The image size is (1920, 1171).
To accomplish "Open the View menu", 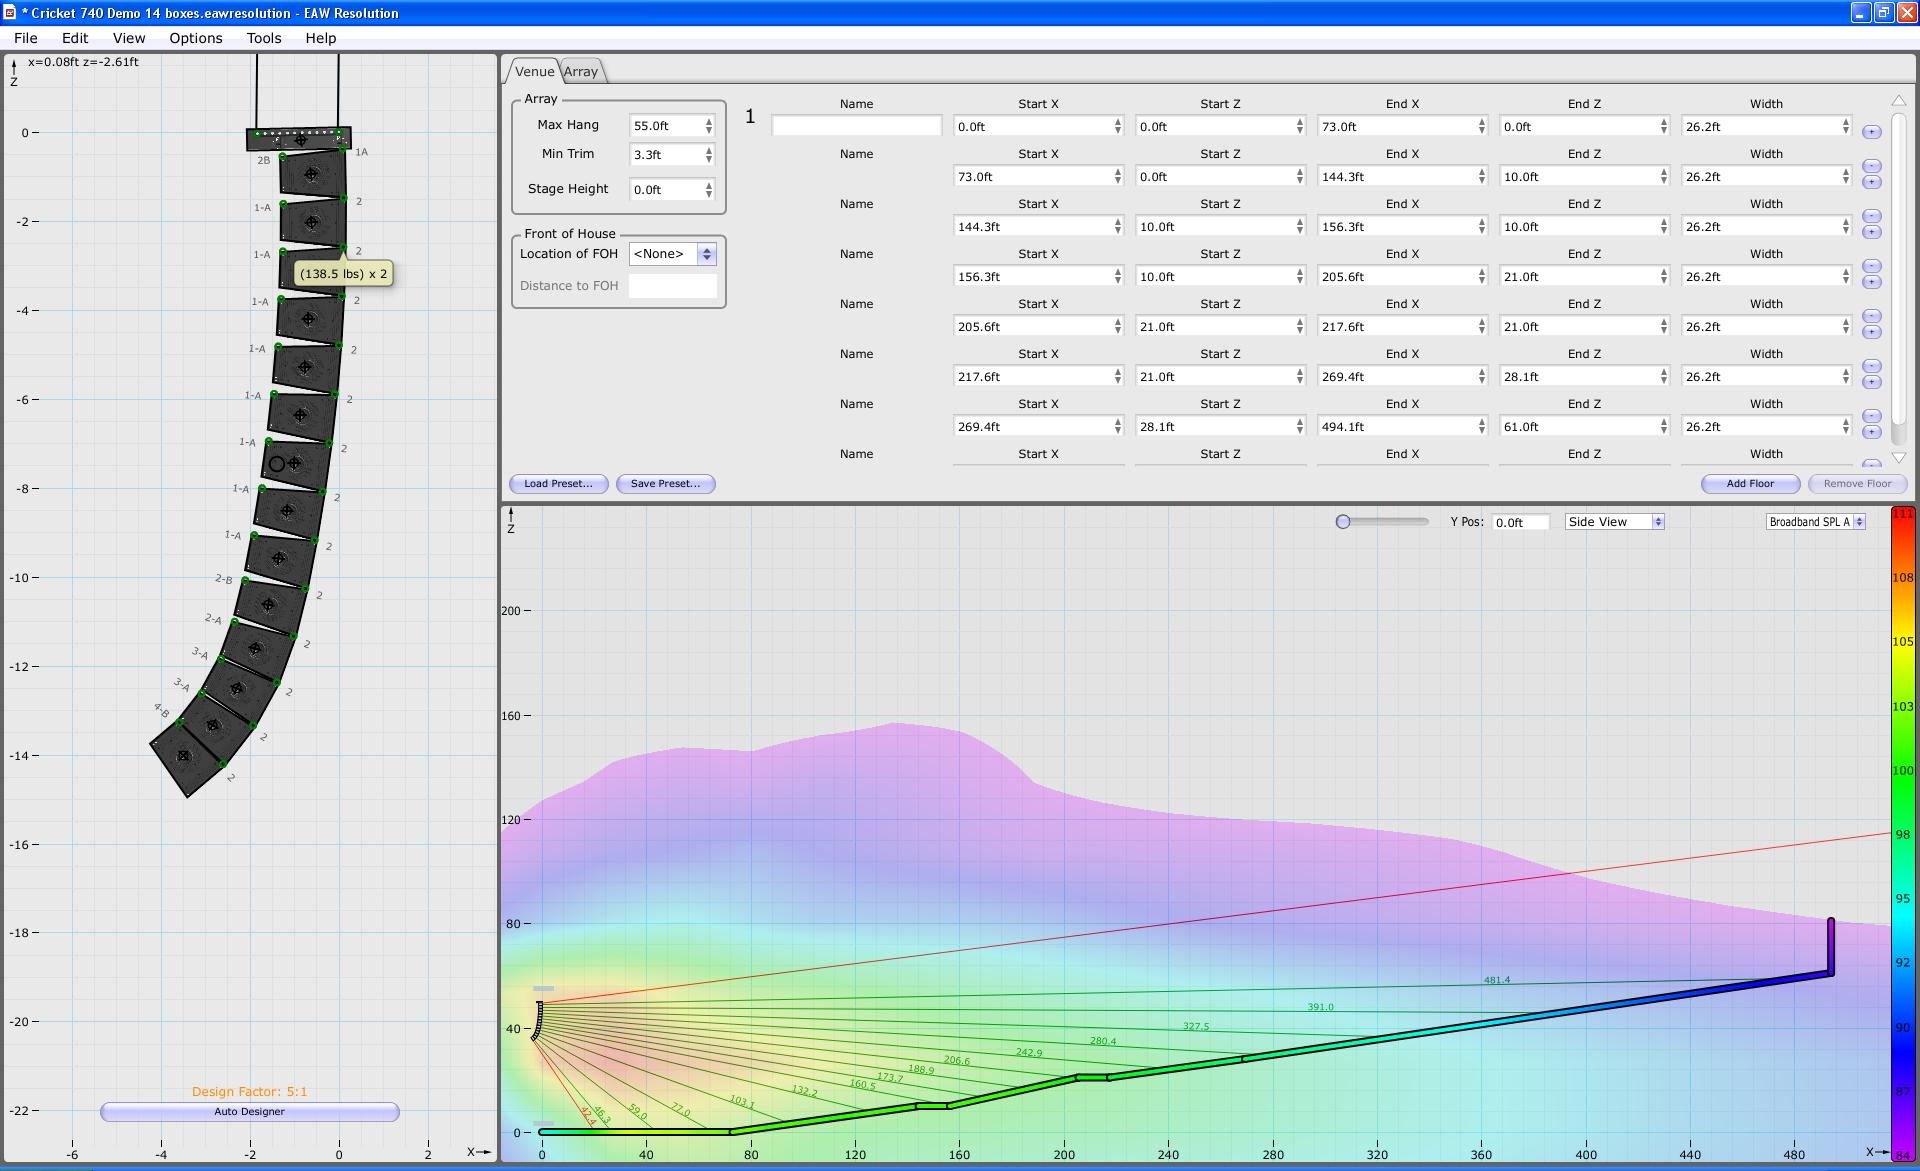I will [x=129, y=38].
